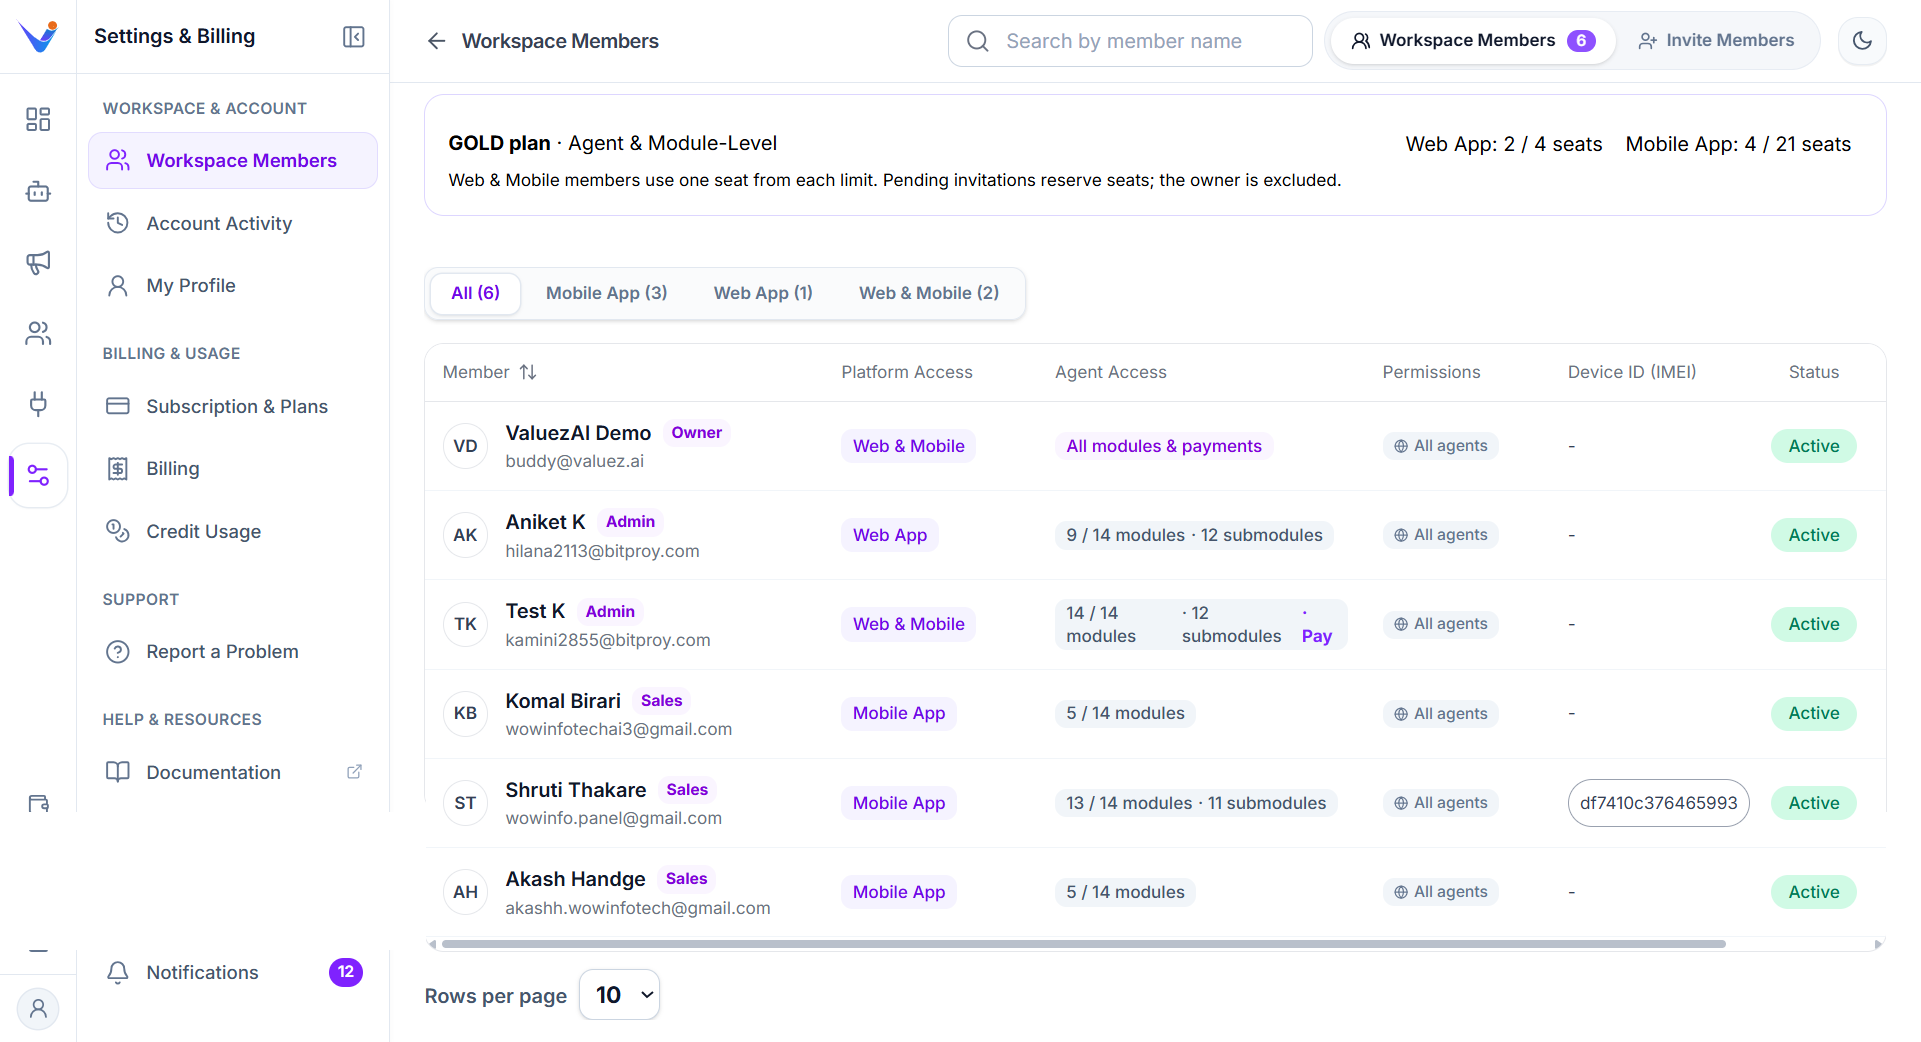The image size is (1921, 1042).
Task: Click the ST avatar for Shruti Thakare
Action: (x=465, y=803)
